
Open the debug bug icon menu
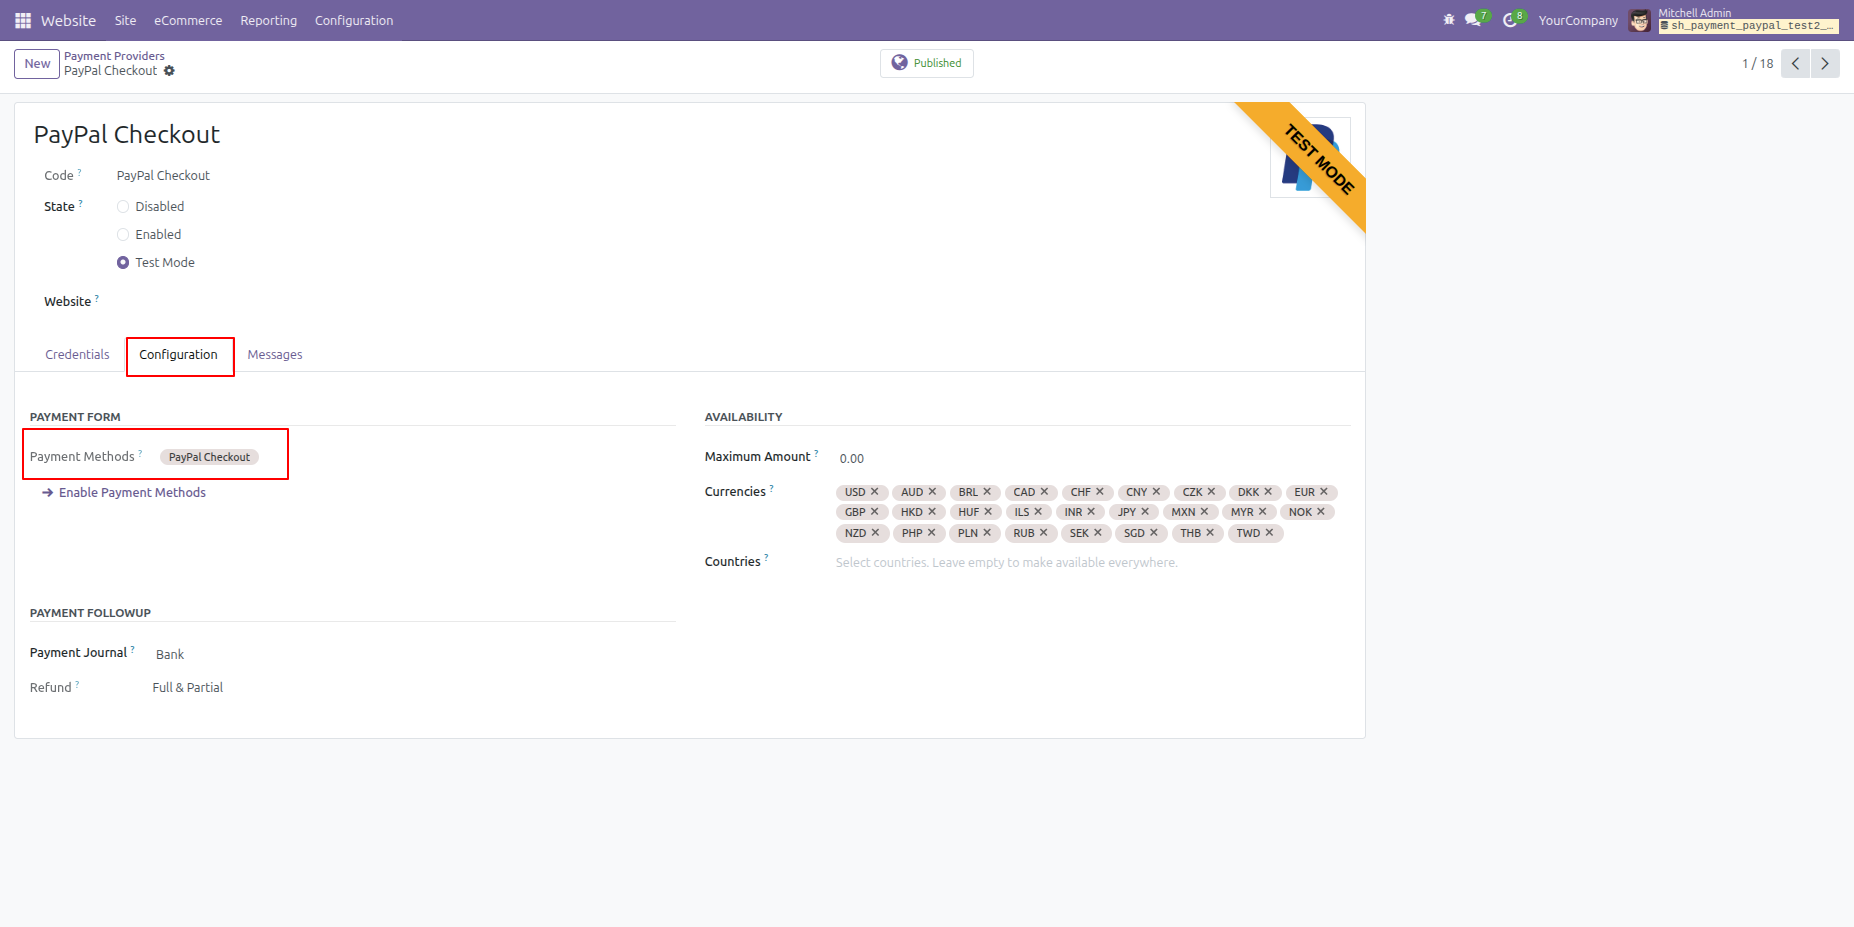point(1449,20)
